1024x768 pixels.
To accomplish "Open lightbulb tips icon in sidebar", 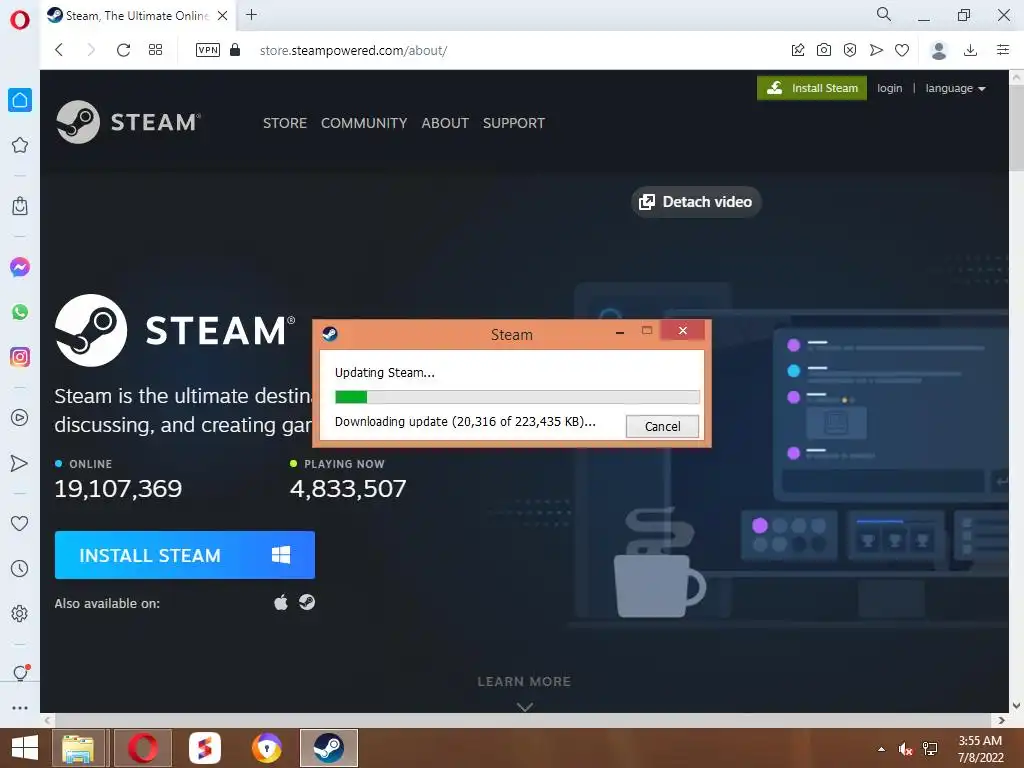I will click(20, 673).
